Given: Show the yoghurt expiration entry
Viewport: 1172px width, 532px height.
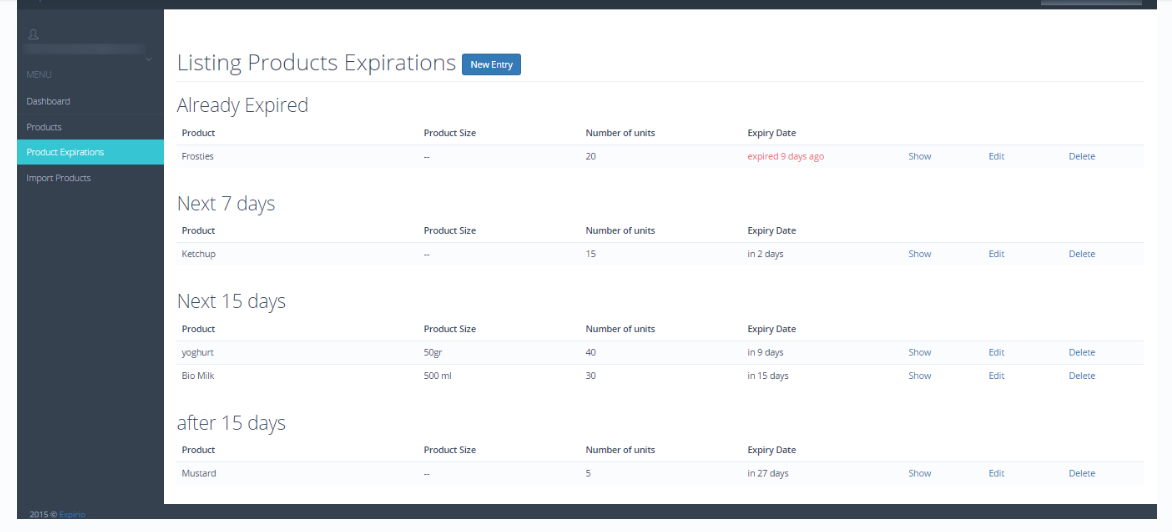Looking at the screenshot, I should click(x=919, y=352).
